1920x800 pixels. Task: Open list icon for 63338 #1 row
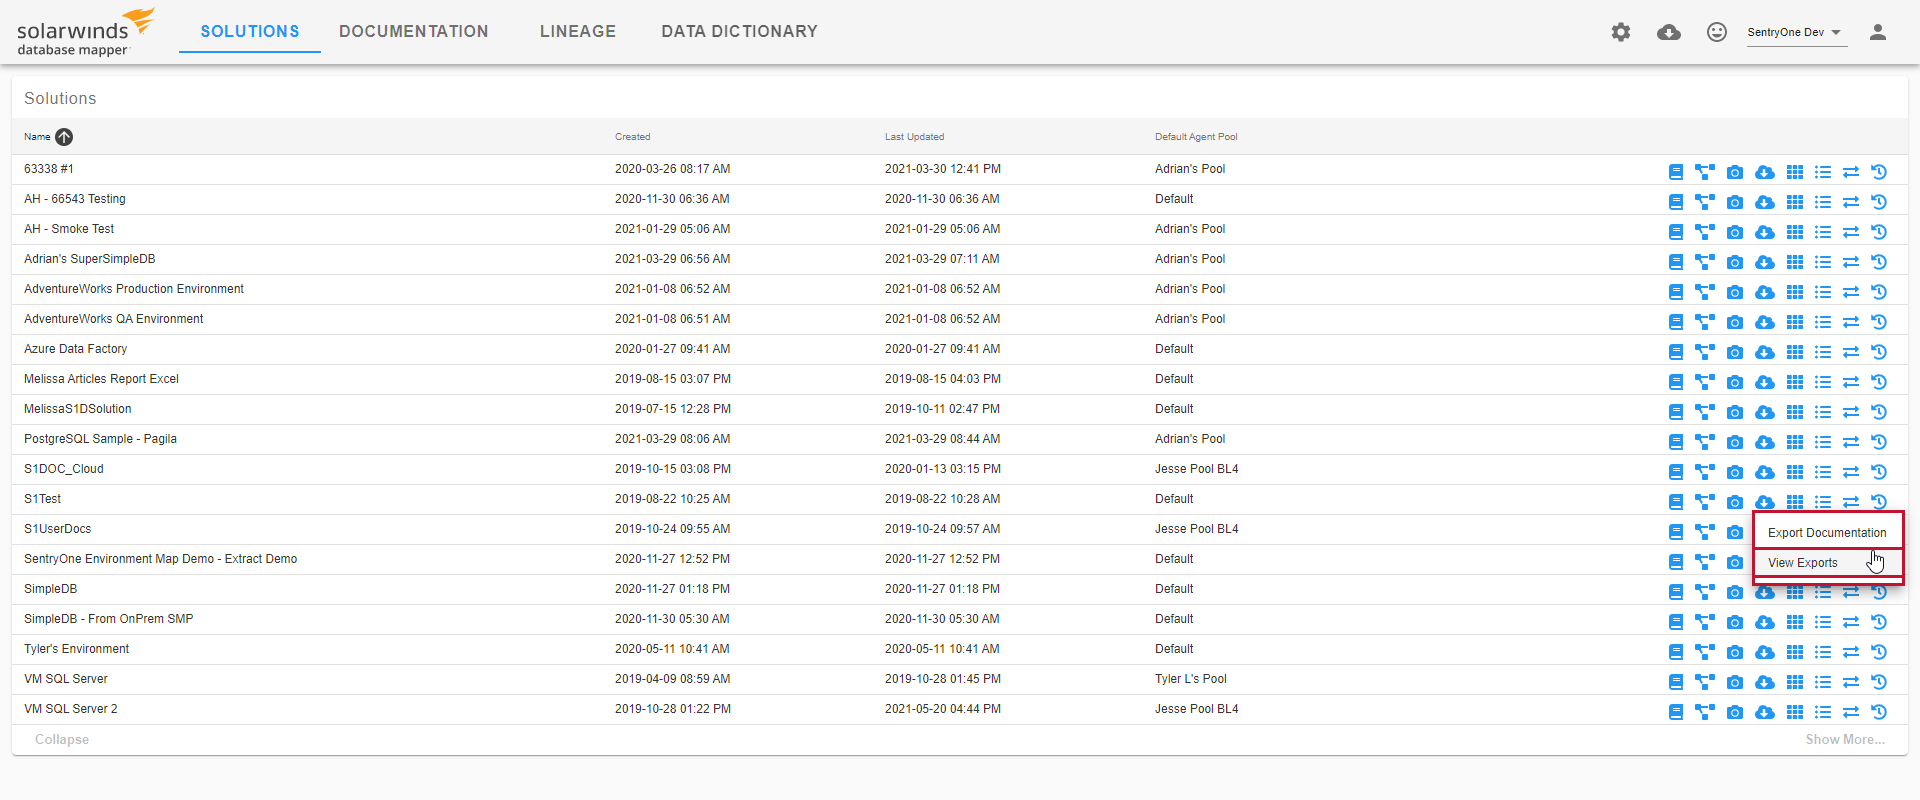pyautogui.click(x=1823, y=172)
